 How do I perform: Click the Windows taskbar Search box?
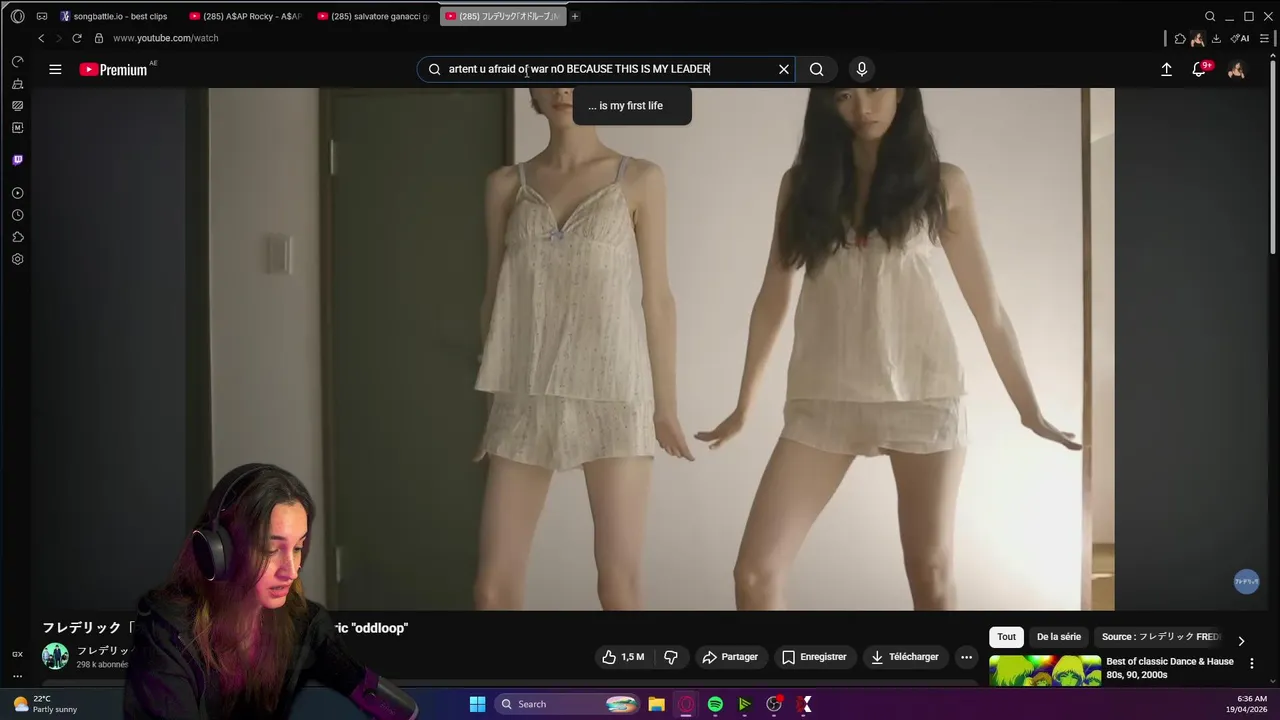(x=568, y=704)
